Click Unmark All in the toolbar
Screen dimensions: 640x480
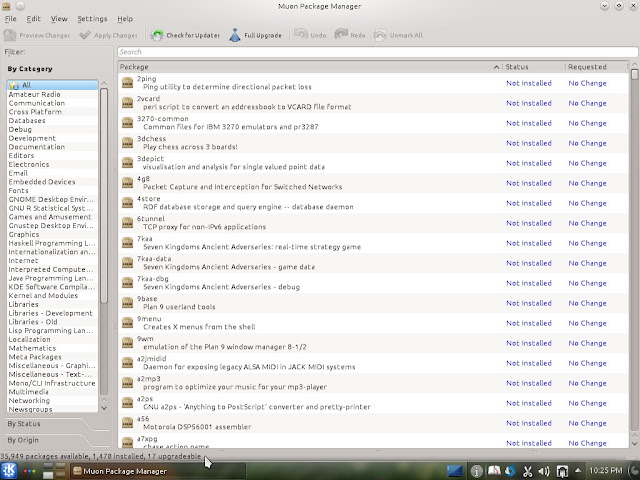coord(398,35)
